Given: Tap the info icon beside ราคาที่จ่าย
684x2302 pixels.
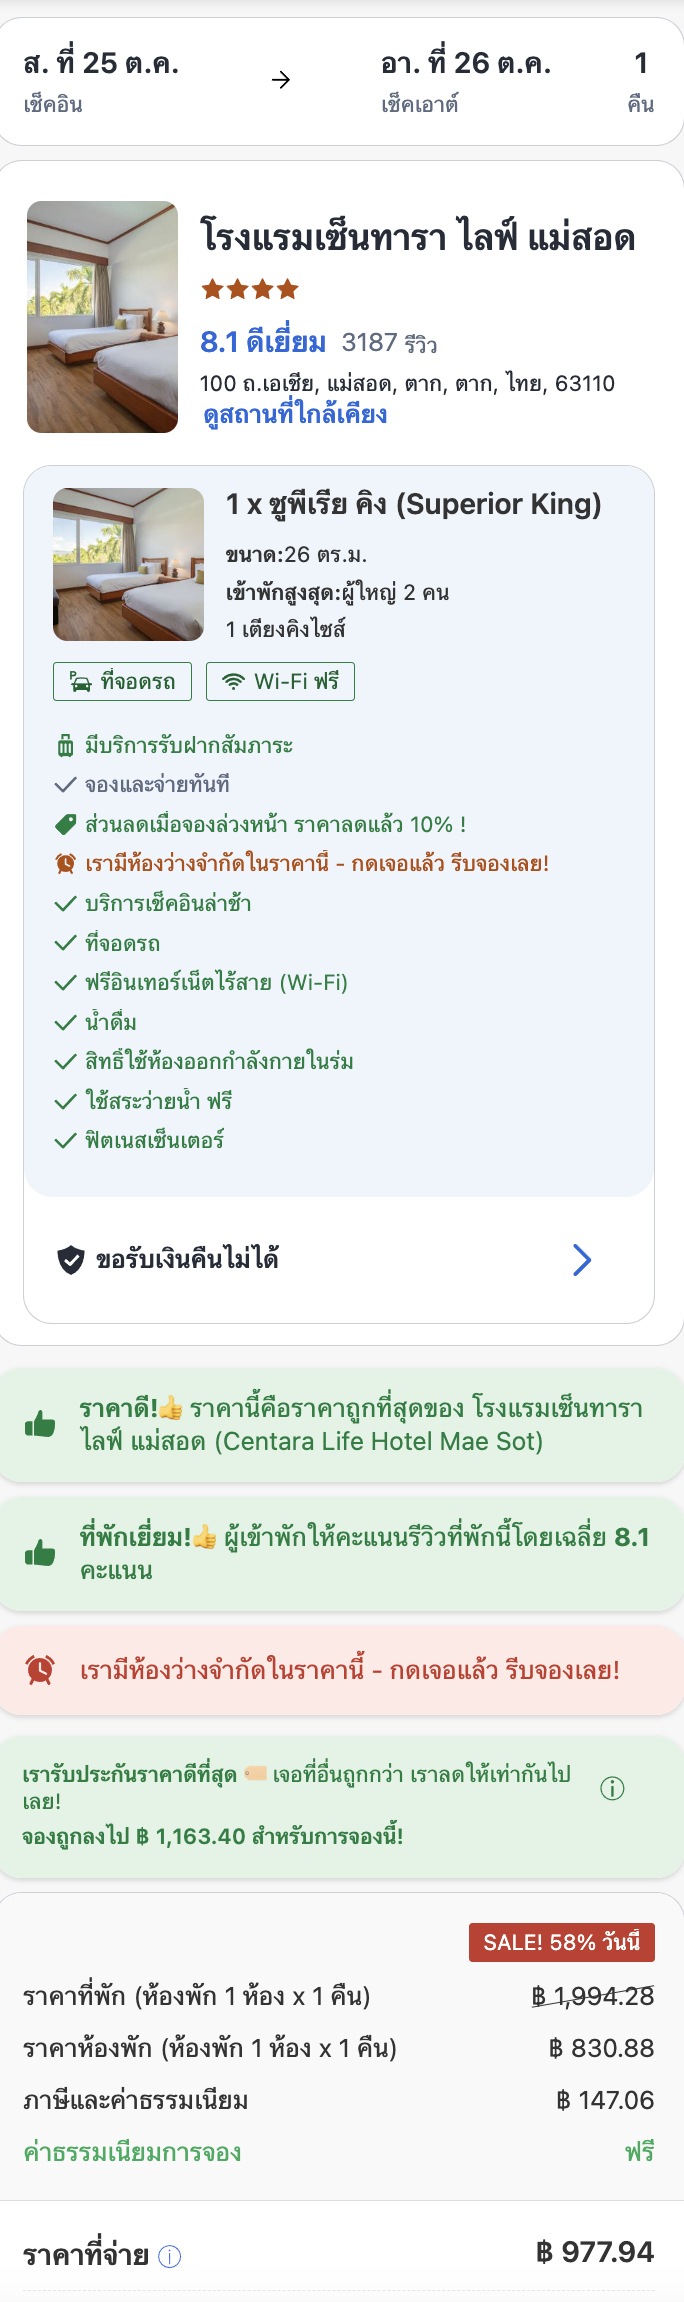Looking at the screenshot, I should click(170, 2256).
